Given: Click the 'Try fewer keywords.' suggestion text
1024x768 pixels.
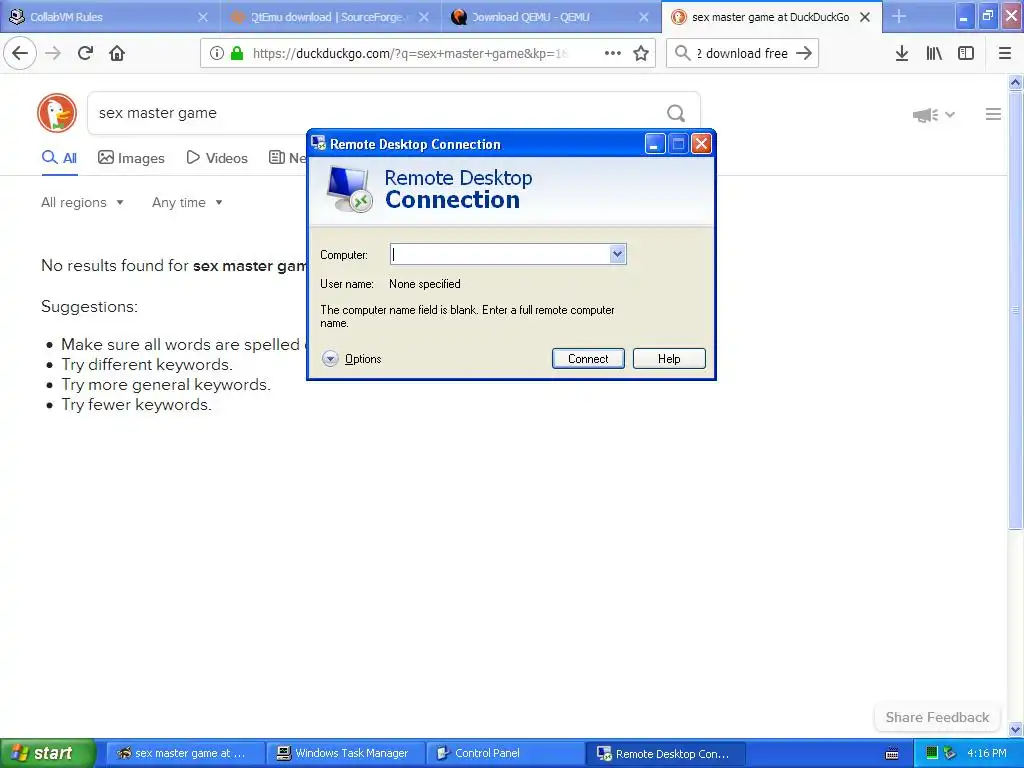Looking at the screenshot, I should [136, 405].
